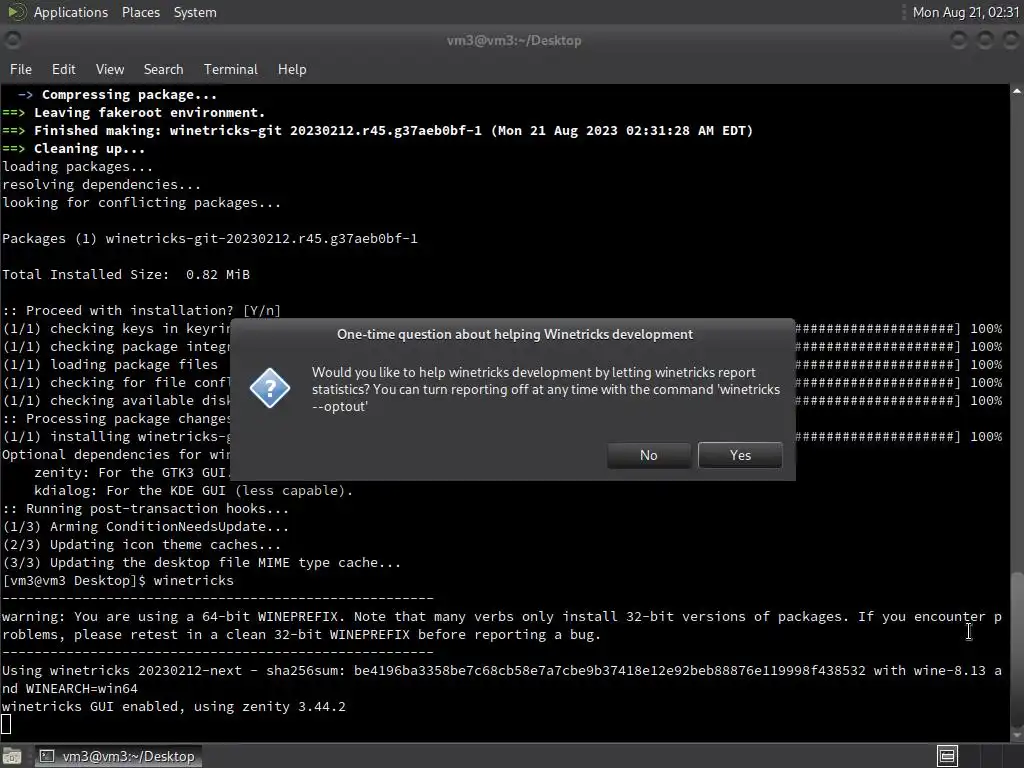Open the Search menu
Screen dimensions: 1024x768
point(163,69)
